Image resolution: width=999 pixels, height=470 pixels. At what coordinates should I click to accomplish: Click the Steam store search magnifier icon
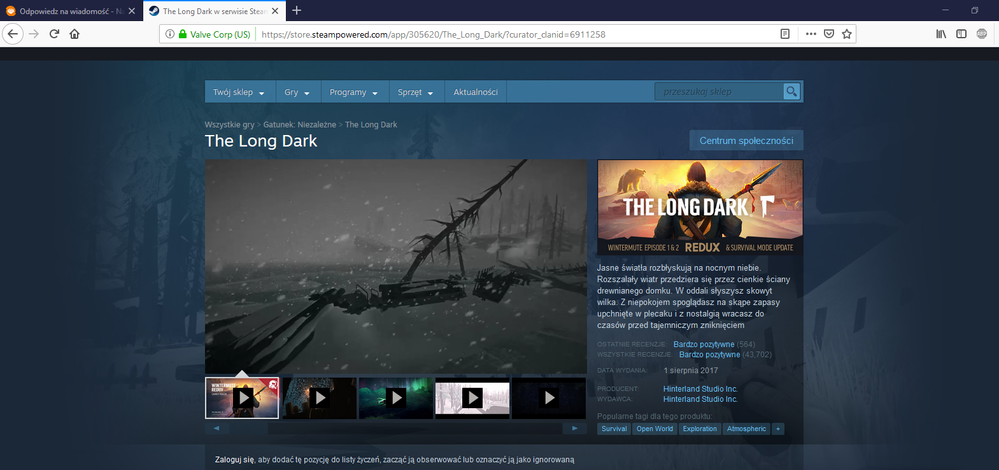[x=791, y=92]
